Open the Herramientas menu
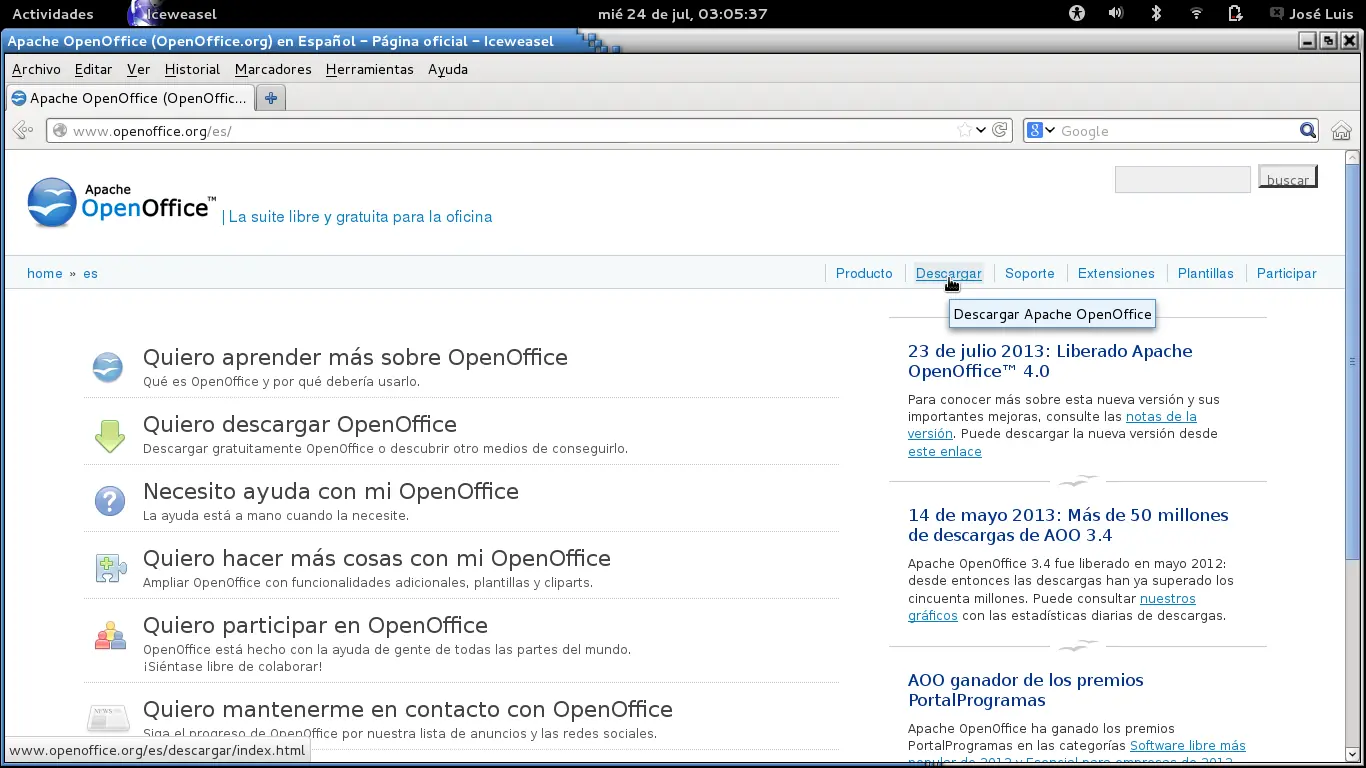 tap(369, 69)
